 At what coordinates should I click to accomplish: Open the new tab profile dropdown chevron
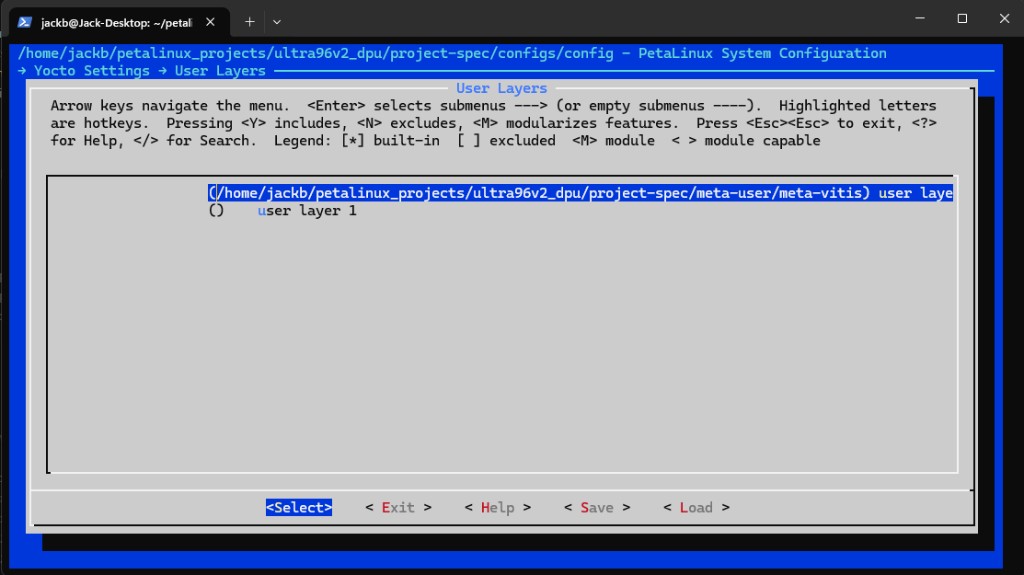click(x=277, y=21)
